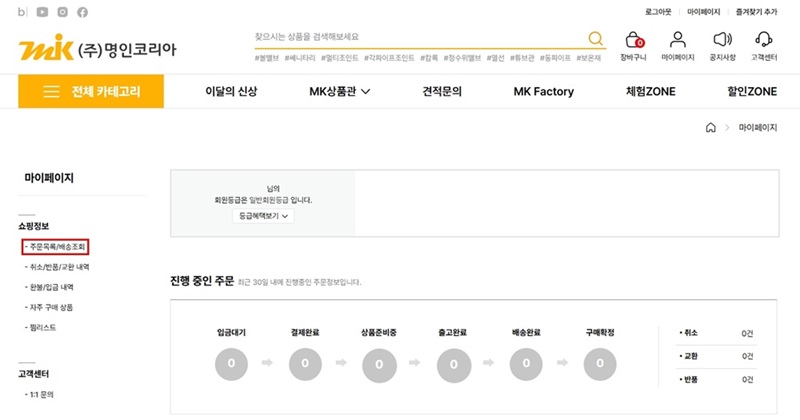The width and height of the screenshot is (800, 420).
Task: Open the Instagram social link icon
Action: click(62, 12)
